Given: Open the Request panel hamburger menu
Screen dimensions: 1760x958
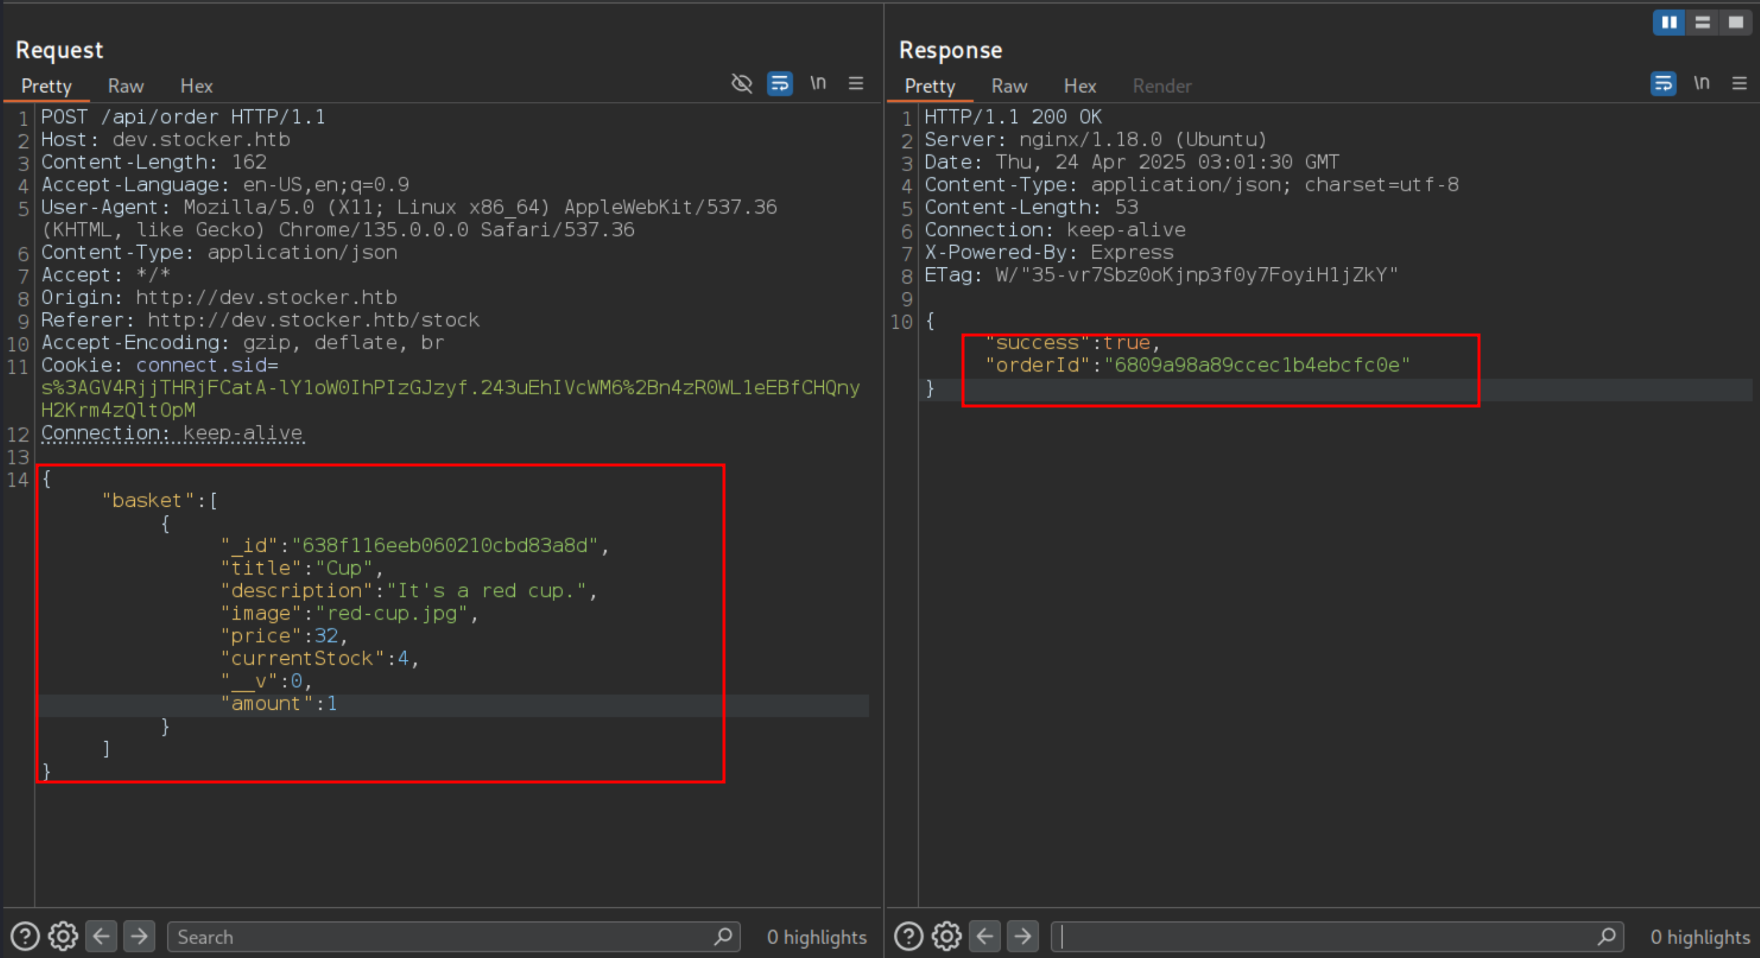Looking at the screenshot, I should tap(856, 83).
